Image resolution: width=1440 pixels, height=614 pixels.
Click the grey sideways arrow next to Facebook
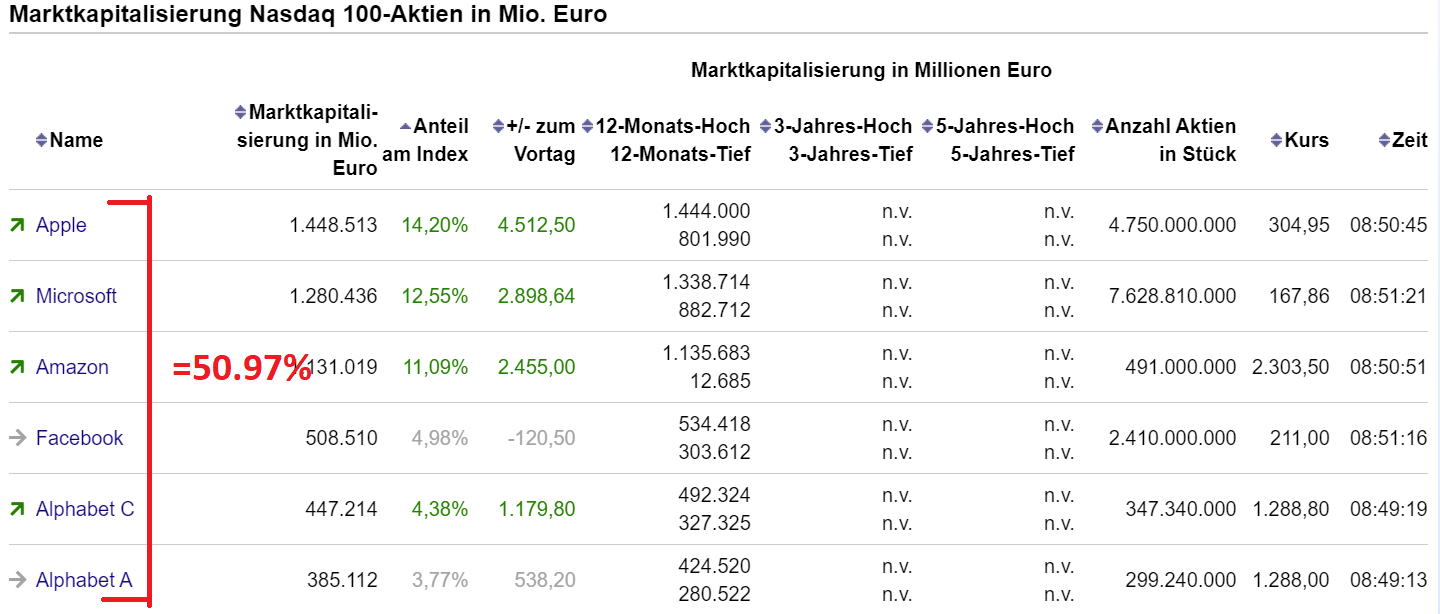17,438
